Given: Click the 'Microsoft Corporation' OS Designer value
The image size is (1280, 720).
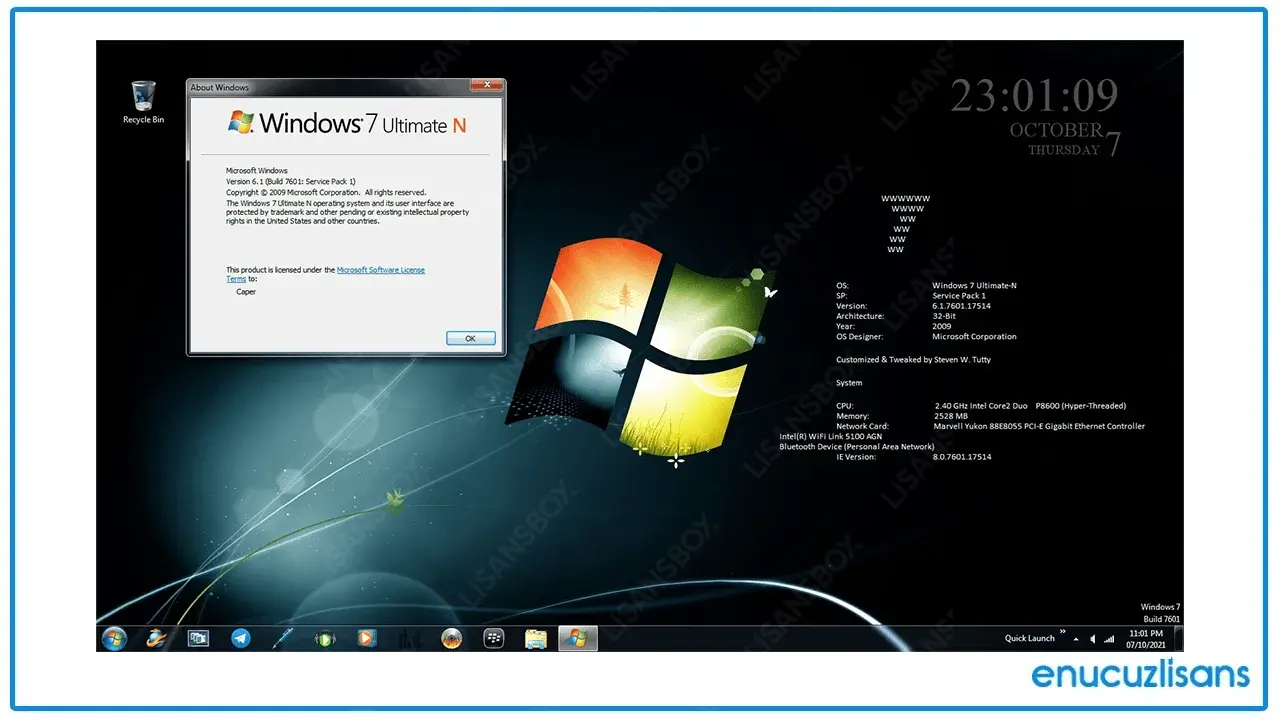Looking at the screenshot, I should 974,336.
